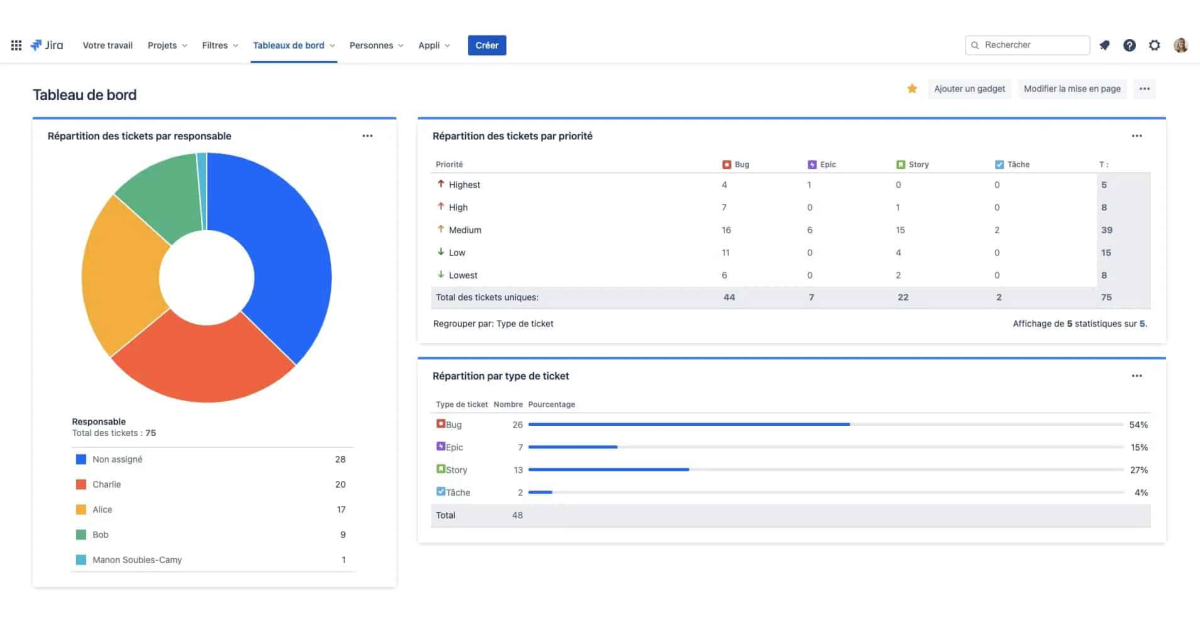Viewport: 1200px width, 629px height.
Task: Open the settings gear icon
Action: coord(1155,45)
